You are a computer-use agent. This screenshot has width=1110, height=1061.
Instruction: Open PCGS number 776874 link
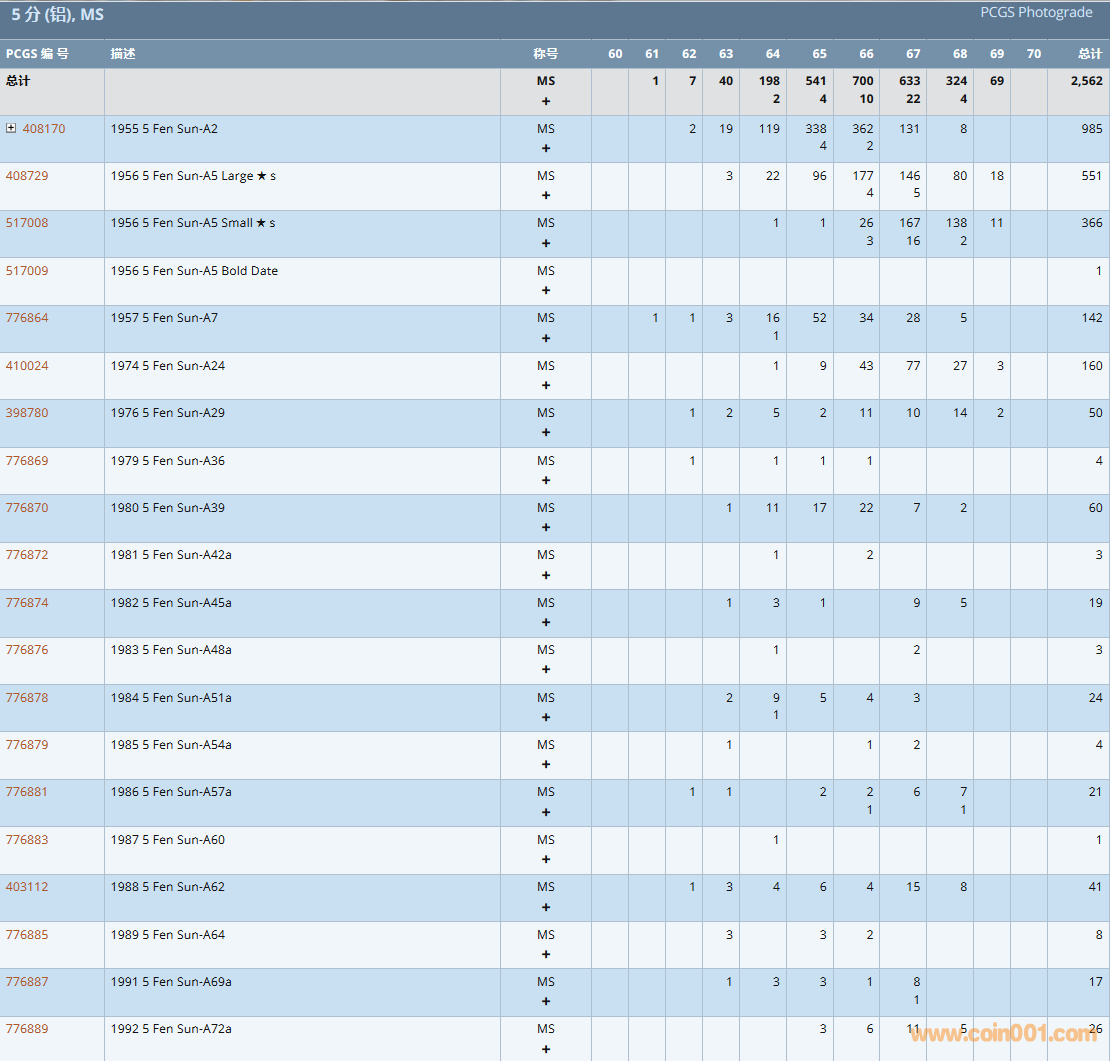pyautogui.click(x=27, y=603)
